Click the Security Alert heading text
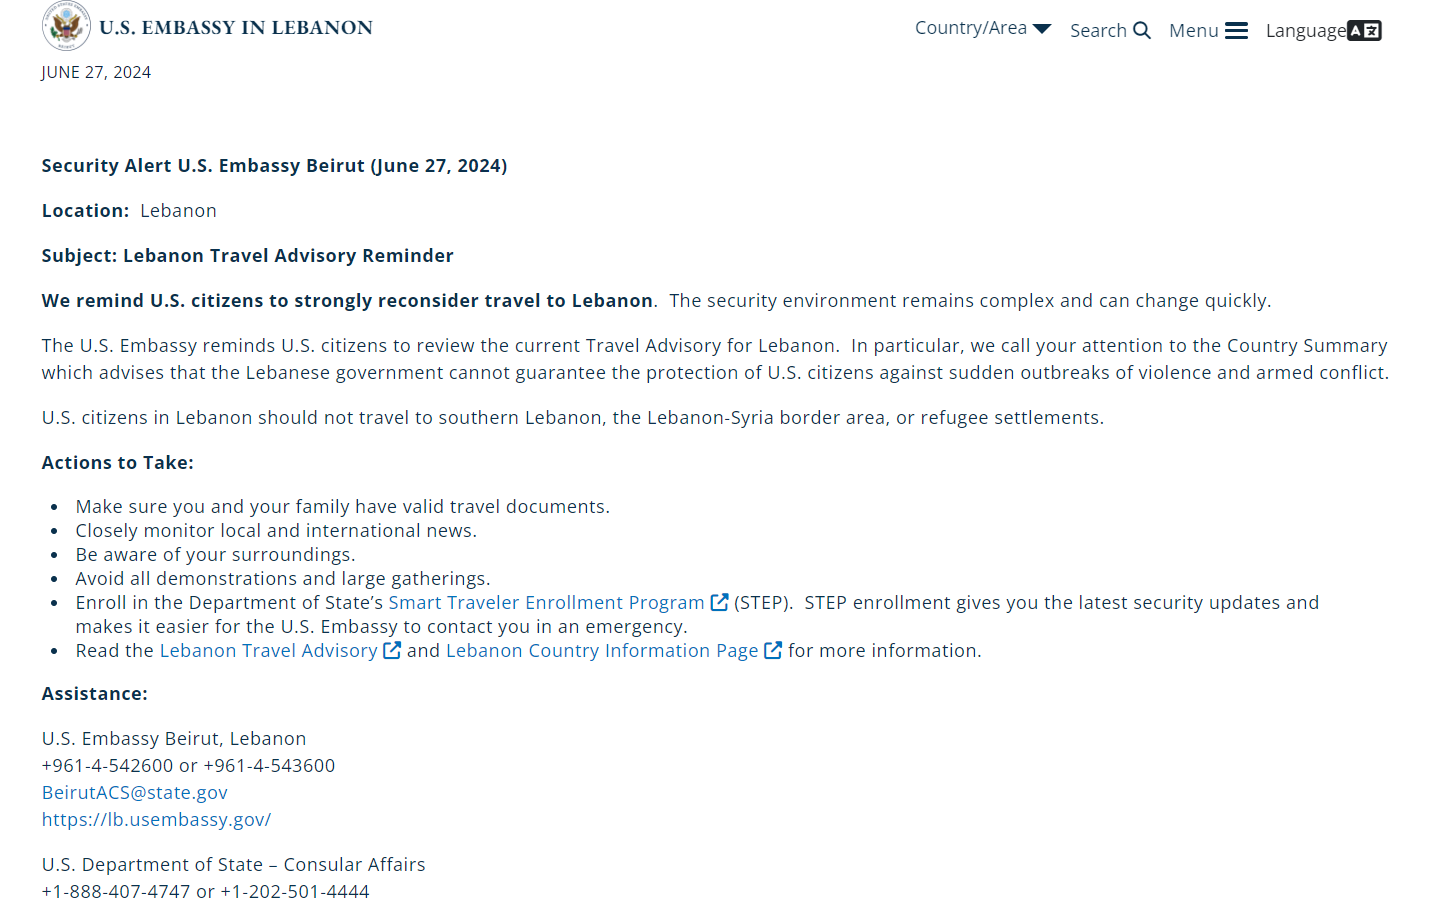1433x906 pixels. click(x=274, y=165)
